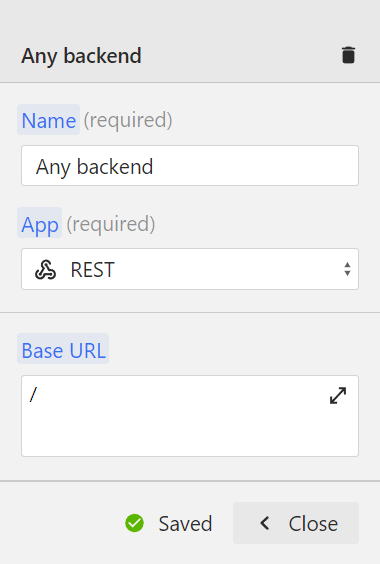Click the "(required)" hint next to App
380x564 pixels.
pos(111,224)
